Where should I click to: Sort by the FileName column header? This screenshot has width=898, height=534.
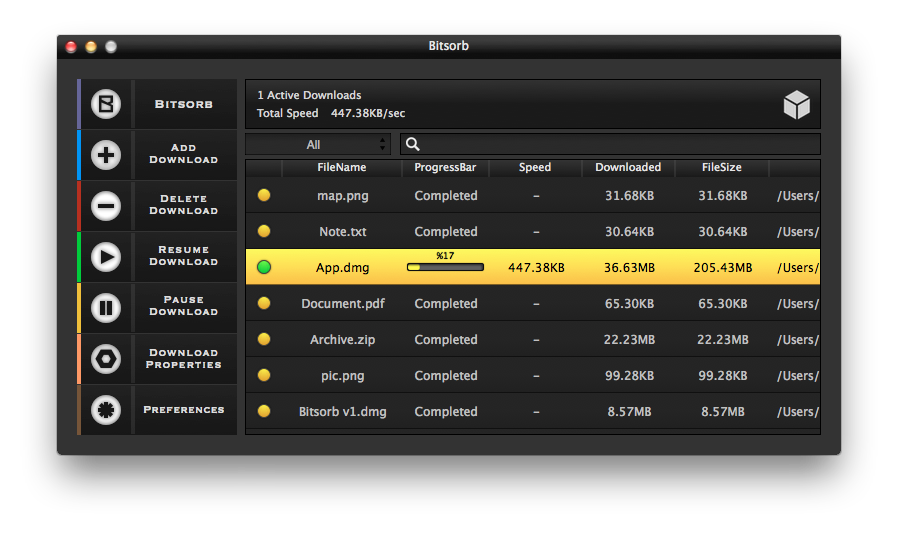[341, 167]
